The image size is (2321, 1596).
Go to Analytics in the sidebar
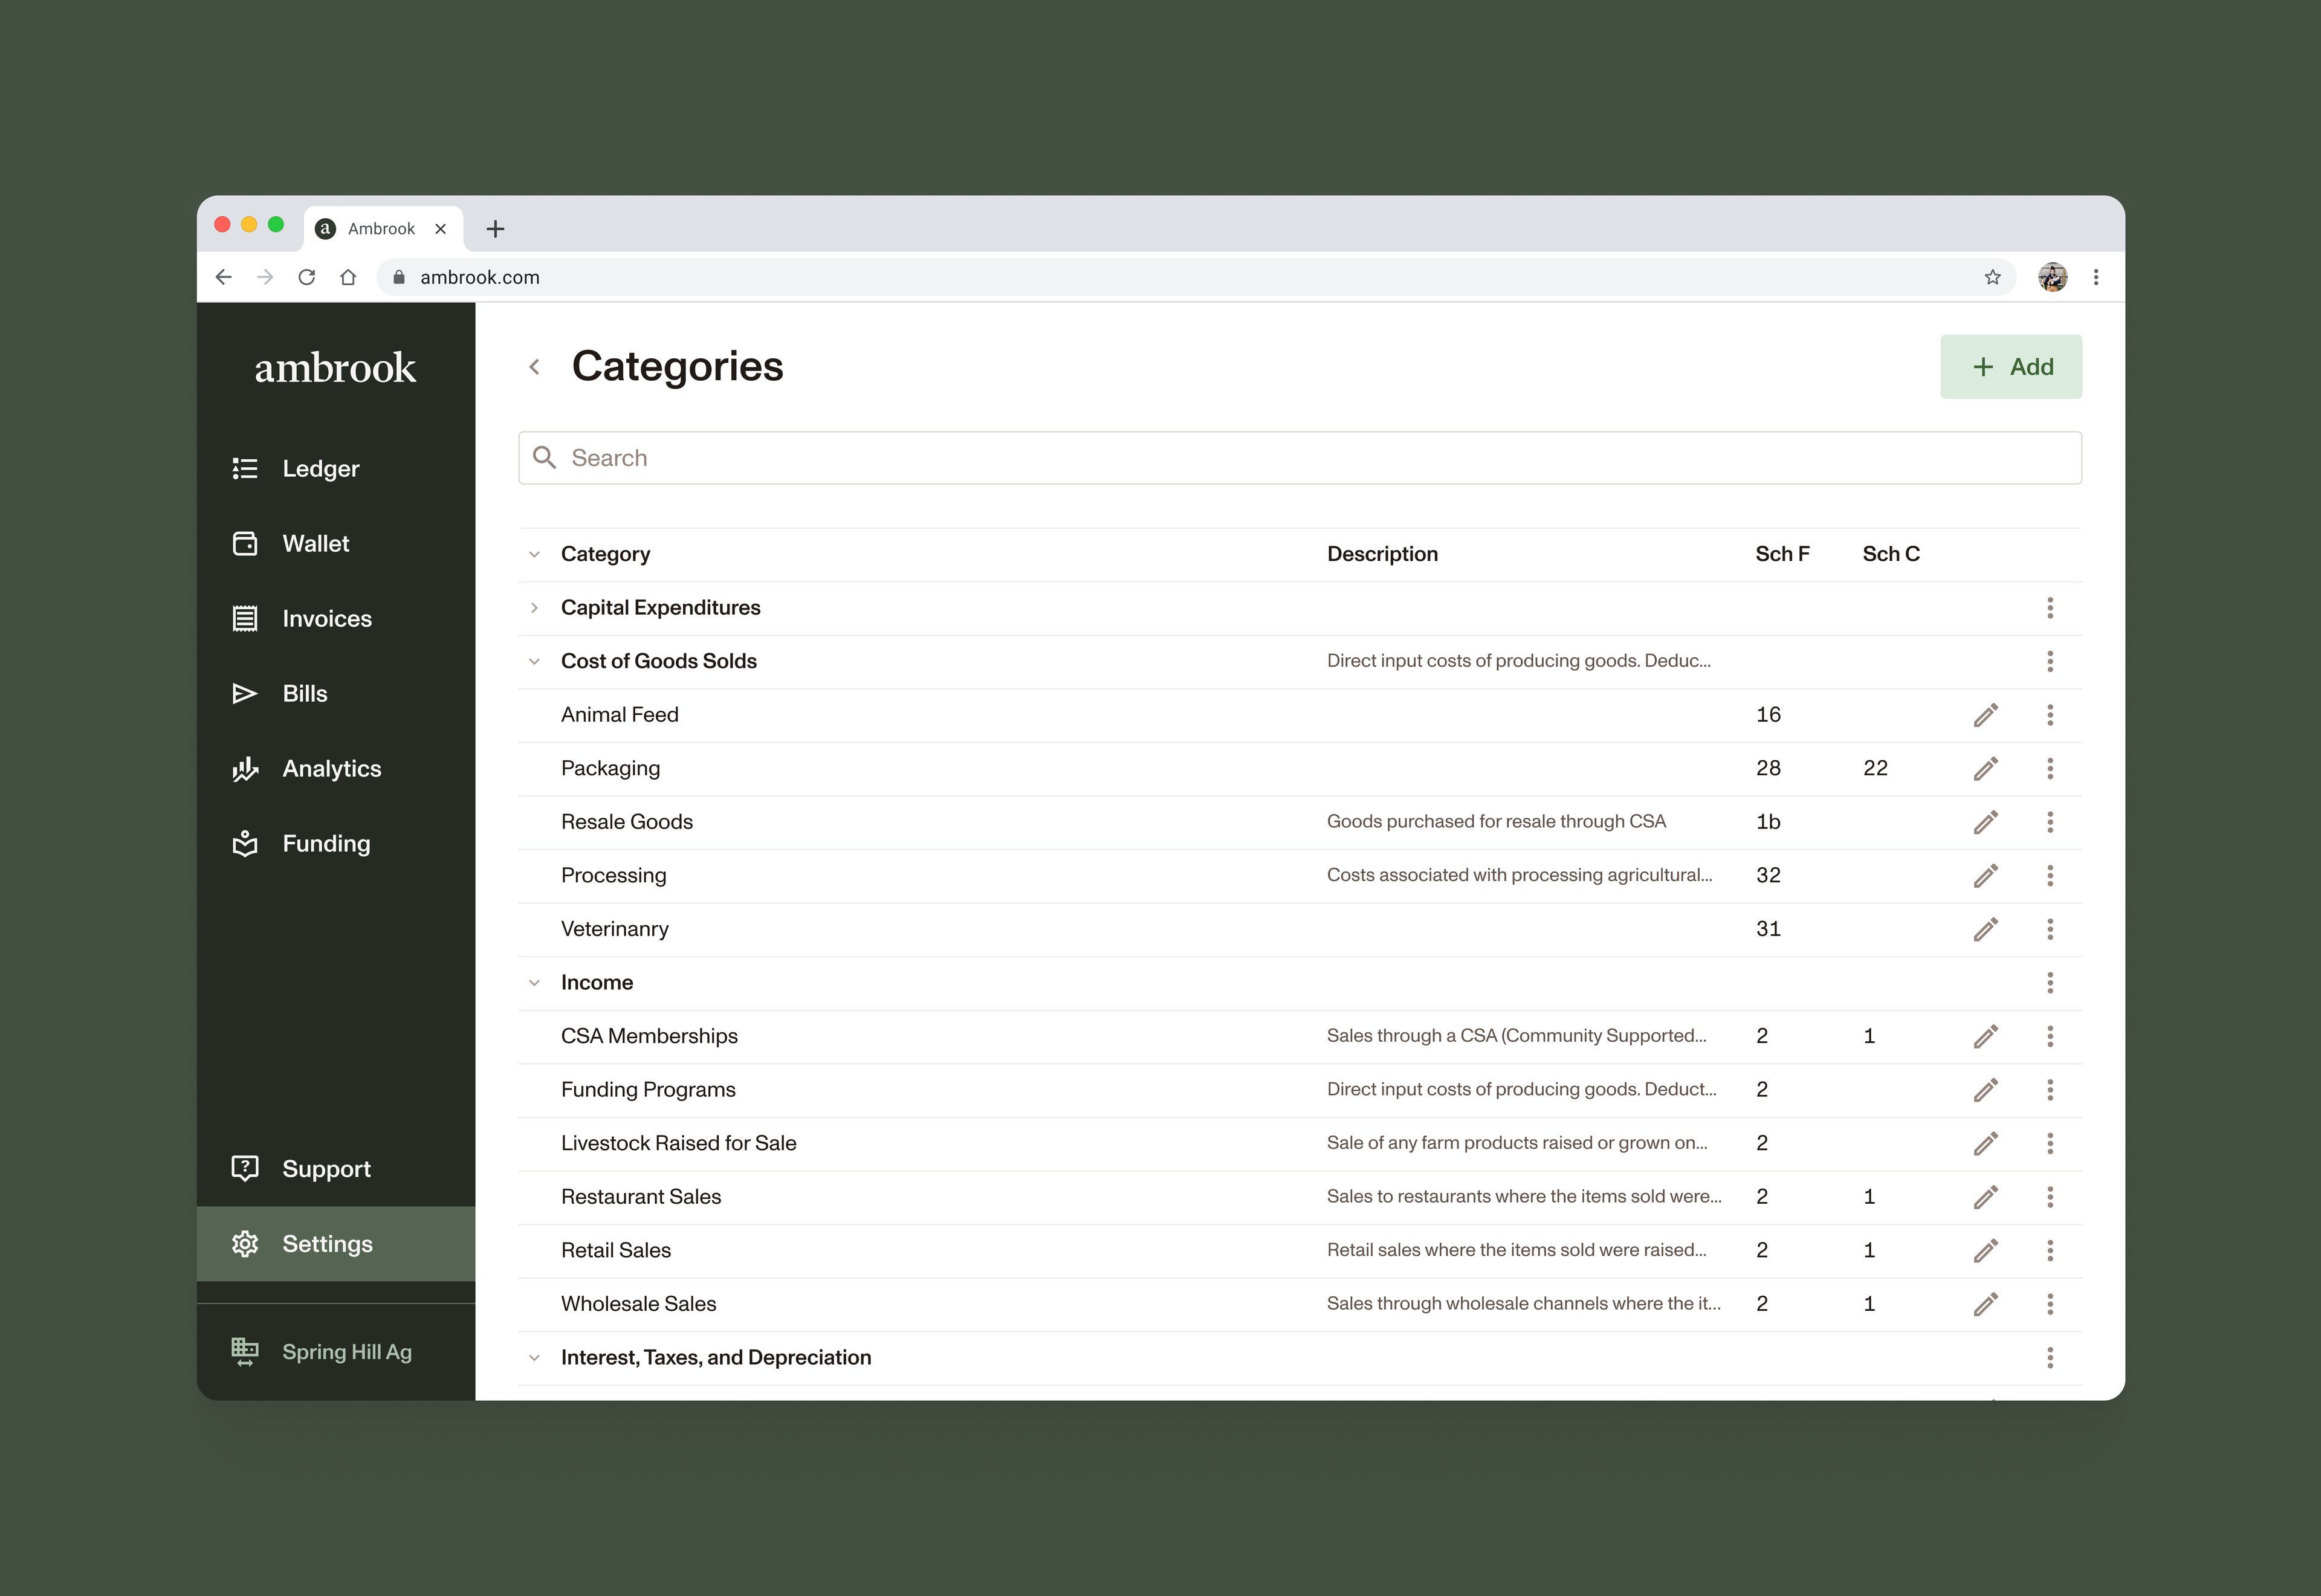click(331, 769)
